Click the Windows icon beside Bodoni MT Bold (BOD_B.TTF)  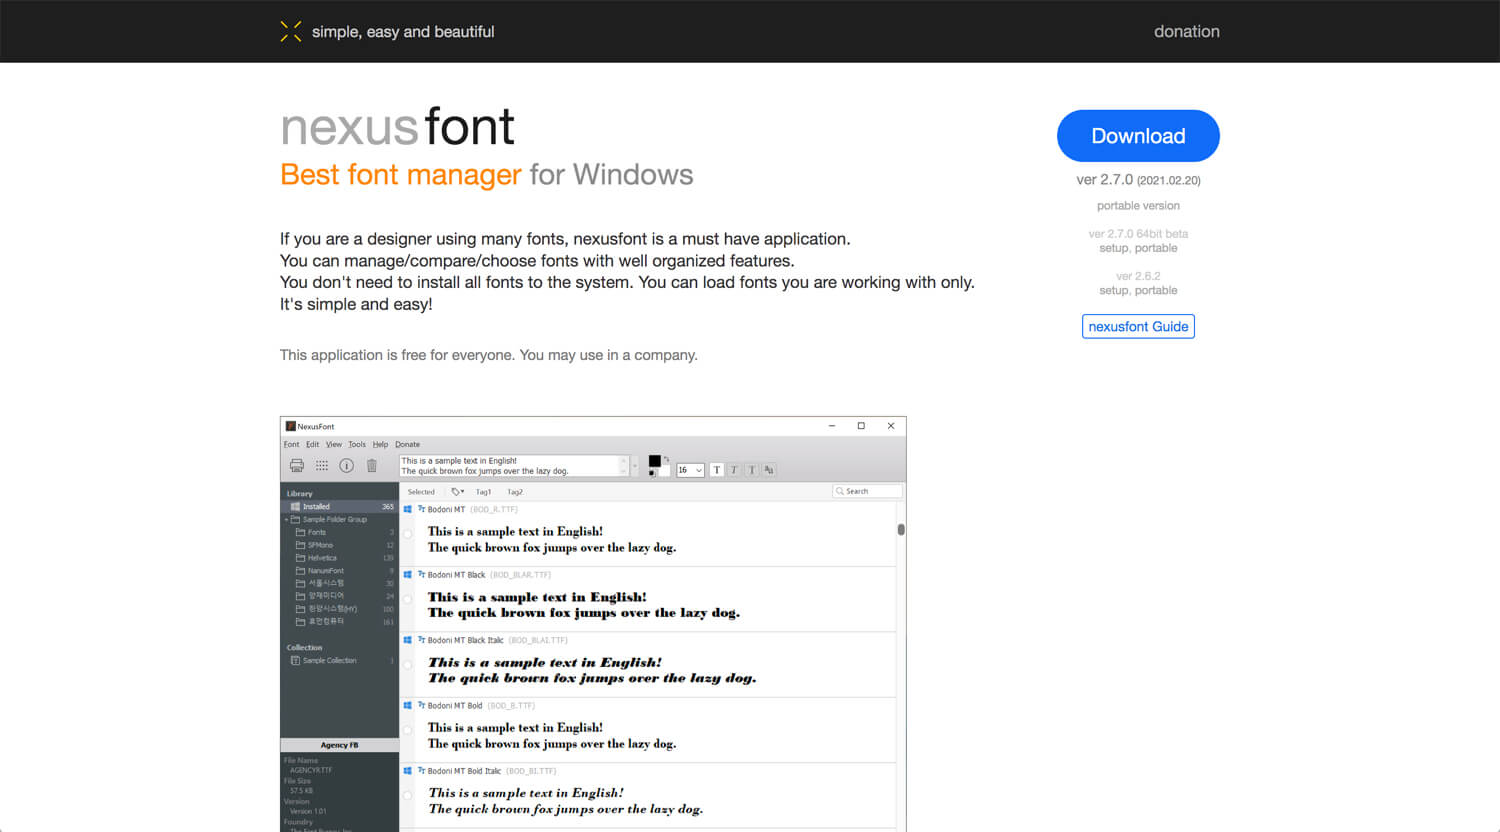(408, 705)
